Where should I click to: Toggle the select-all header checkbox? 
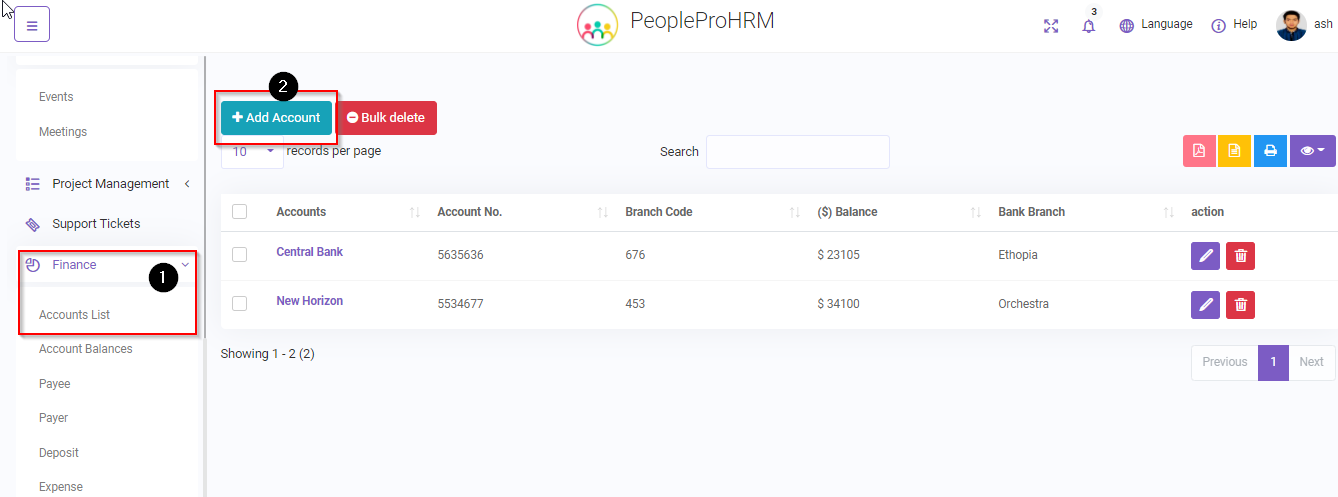point(239,212)
